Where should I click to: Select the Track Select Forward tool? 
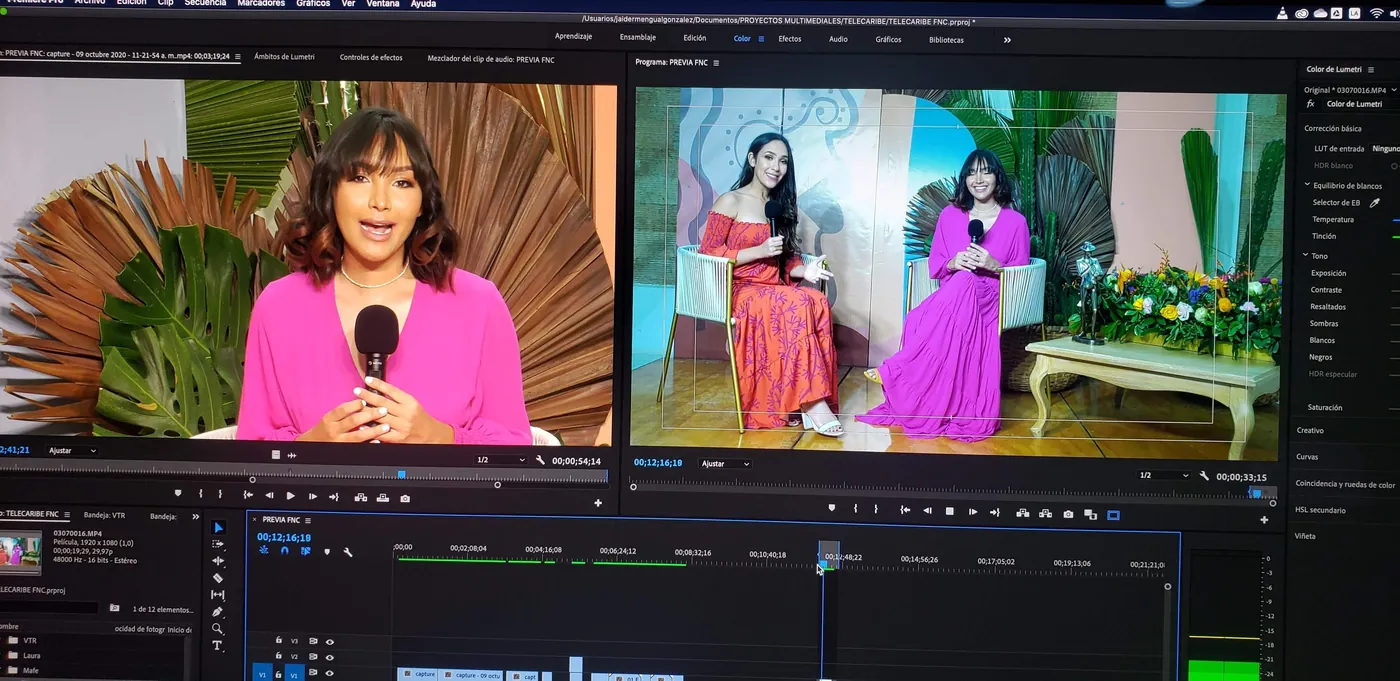coord(219,545)
